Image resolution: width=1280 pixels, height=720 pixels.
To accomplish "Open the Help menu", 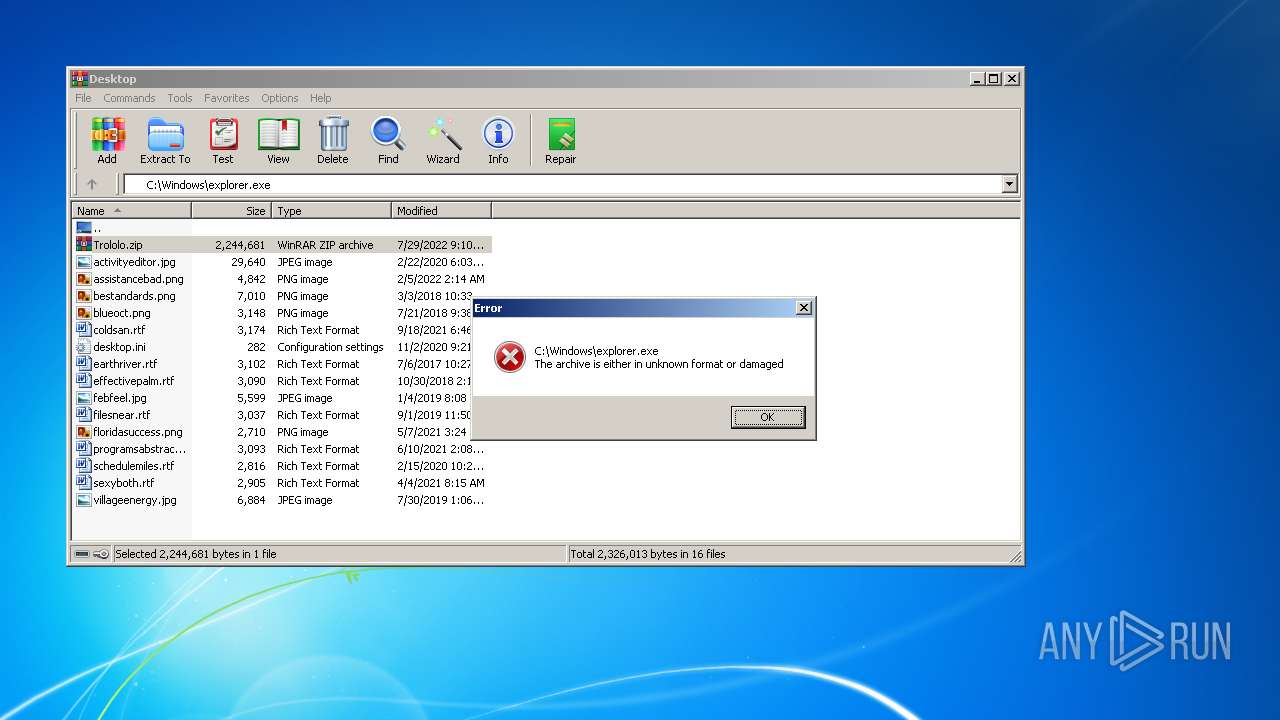I will coord(320,98).
